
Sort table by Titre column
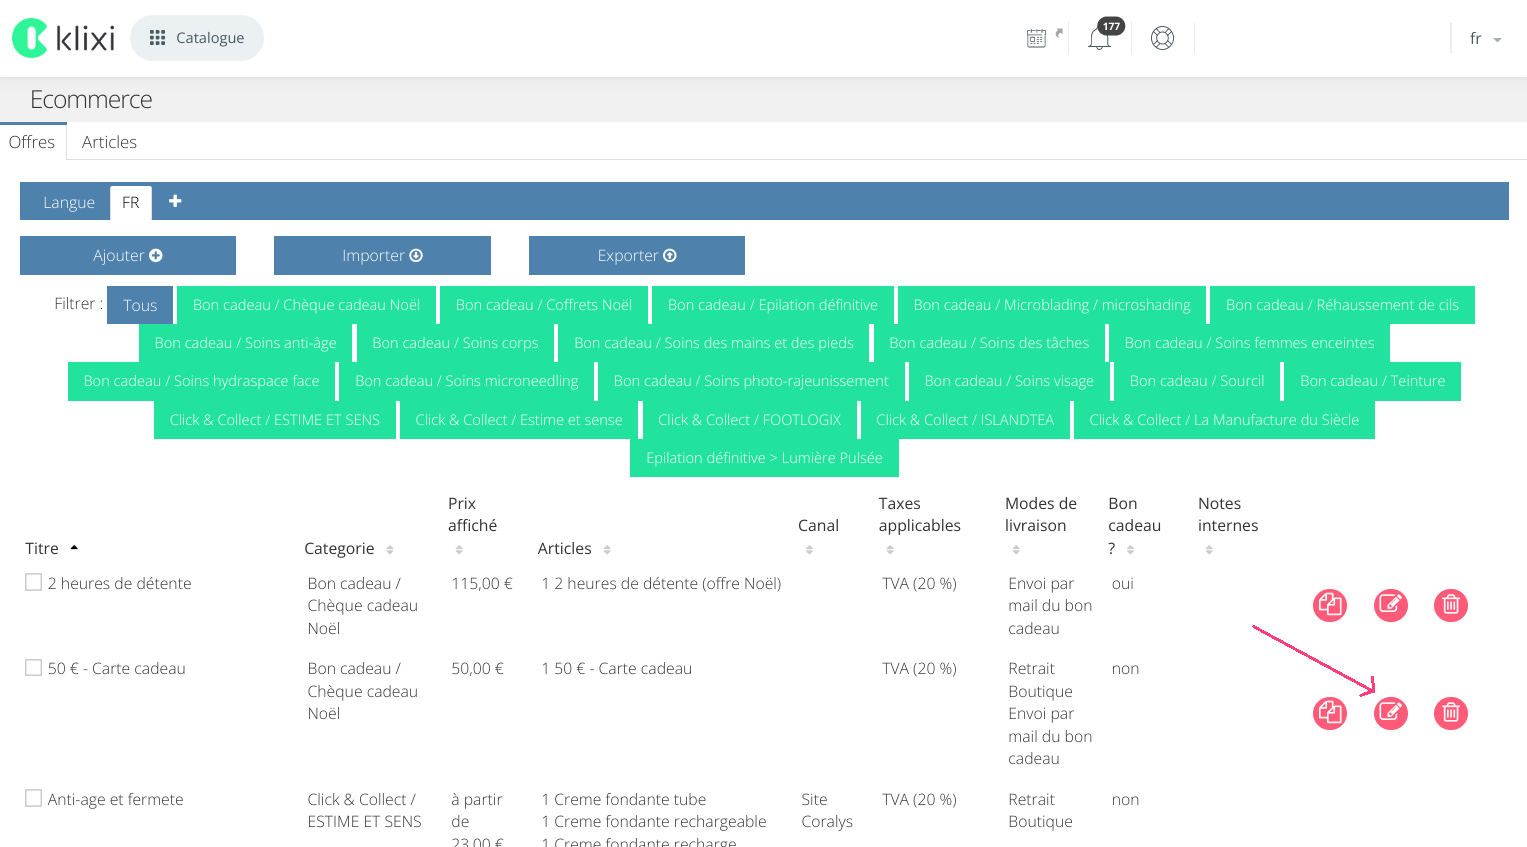point(51,548)
